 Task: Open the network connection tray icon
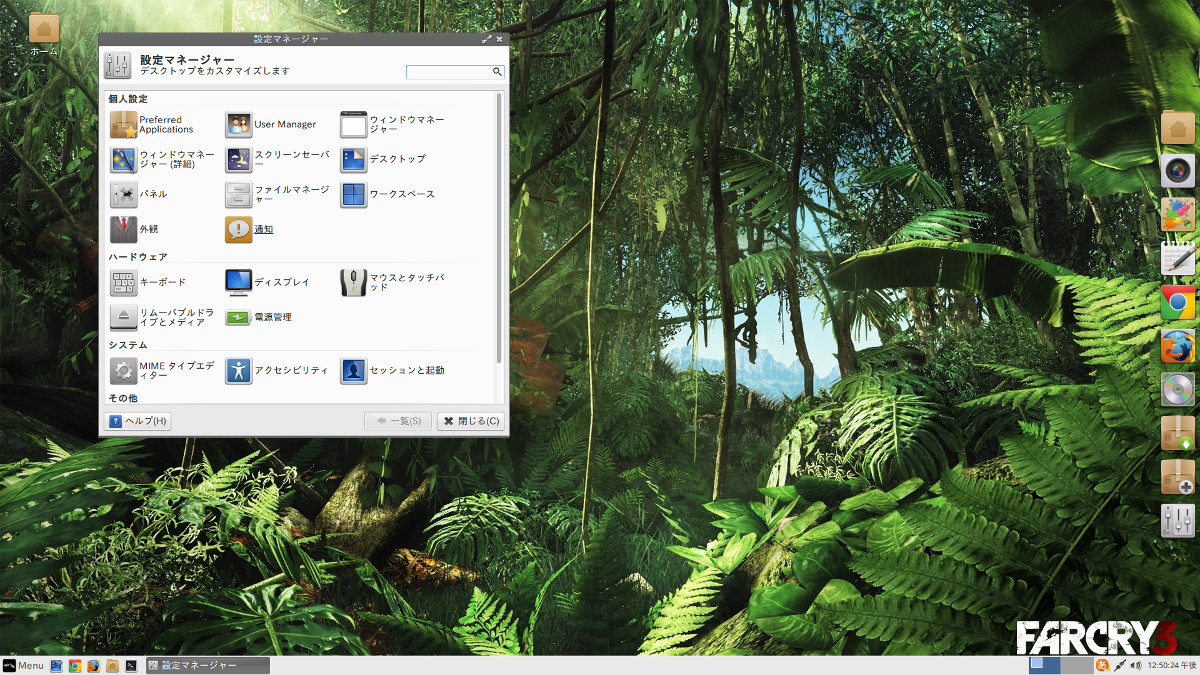1120,666
